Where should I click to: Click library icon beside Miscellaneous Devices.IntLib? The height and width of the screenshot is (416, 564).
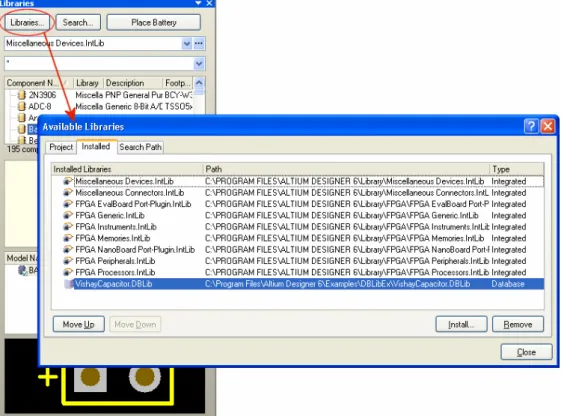pyautogui.click(x=68, y=181)
